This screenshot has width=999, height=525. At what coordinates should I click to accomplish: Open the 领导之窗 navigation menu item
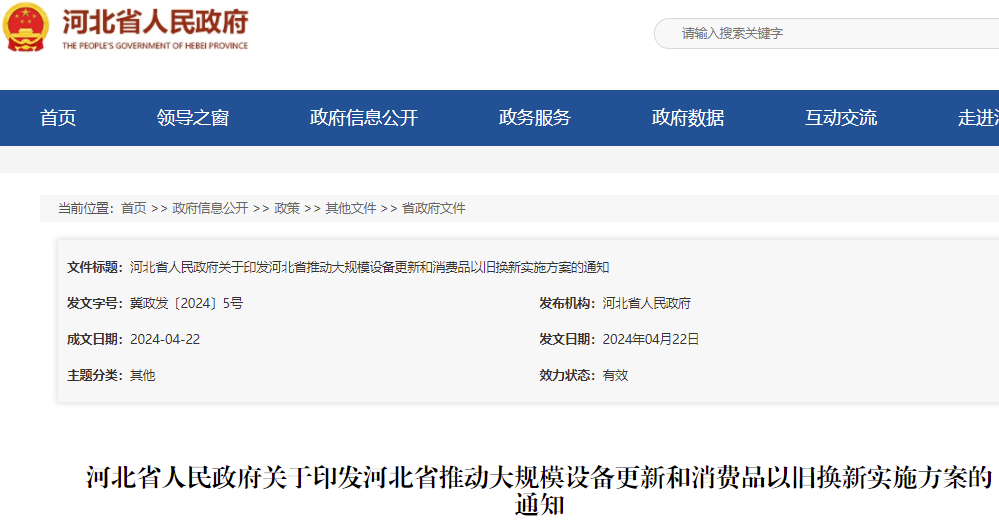click(193, 118)
